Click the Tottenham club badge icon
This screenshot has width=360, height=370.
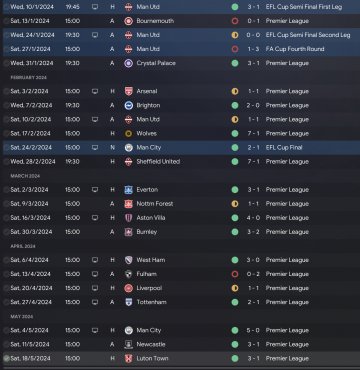click(128, 302)
